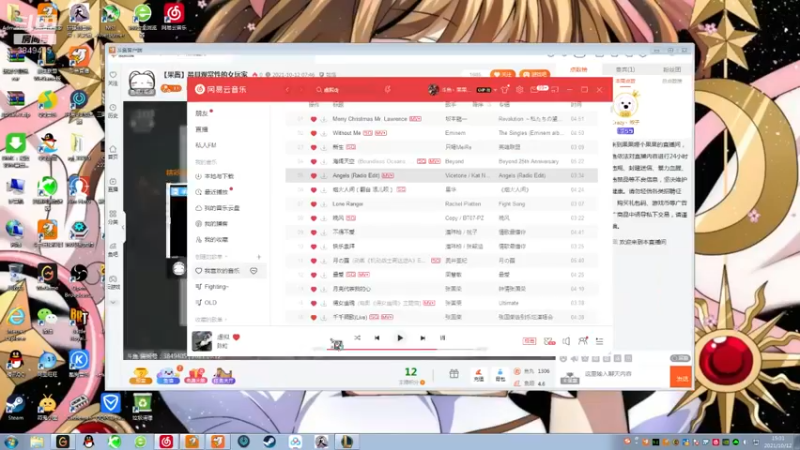Toggle the pill switch above Douyu chat input
800x450 pixels.
point(680,358)
